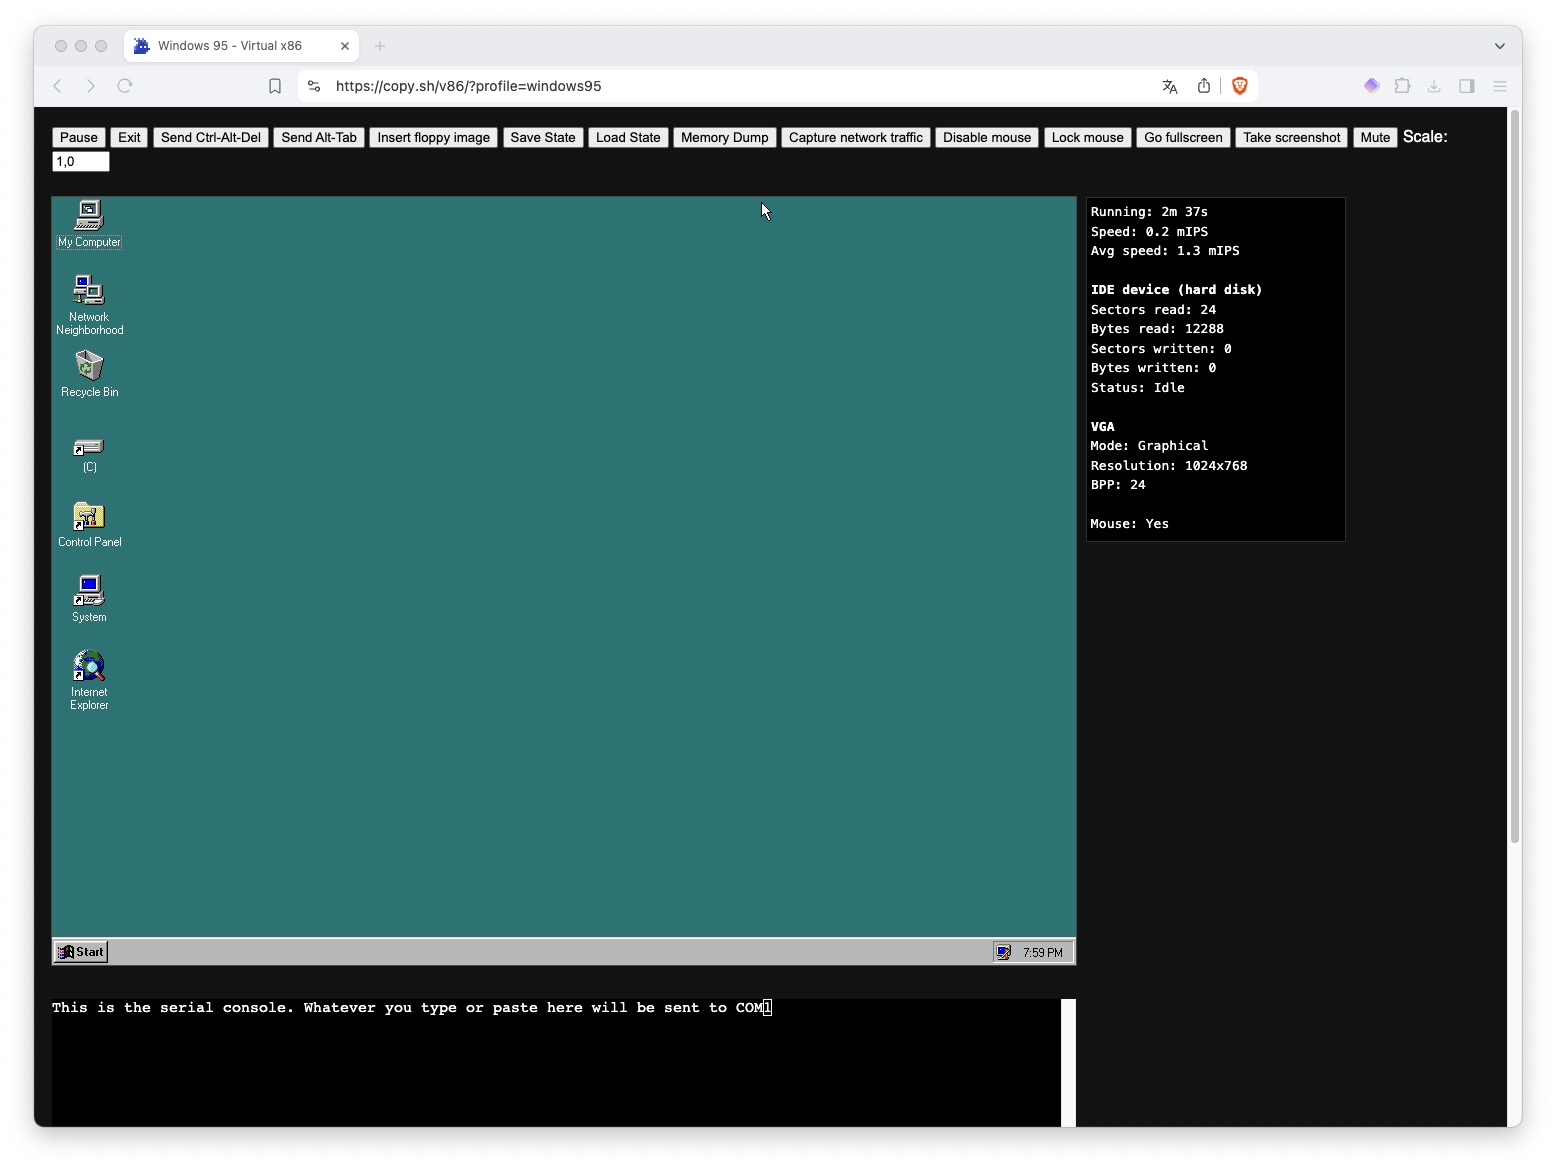Launch Internet Explorer from desktop
Viewport: 1556px width, 1169px height.
click(89, 667)
